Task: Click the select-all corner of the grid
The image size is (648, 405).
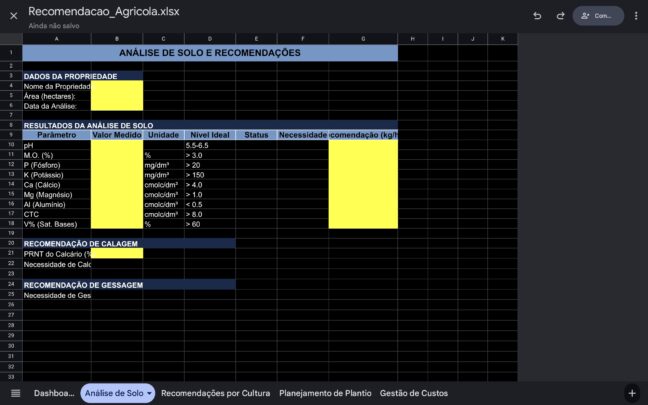Action: 11,38
